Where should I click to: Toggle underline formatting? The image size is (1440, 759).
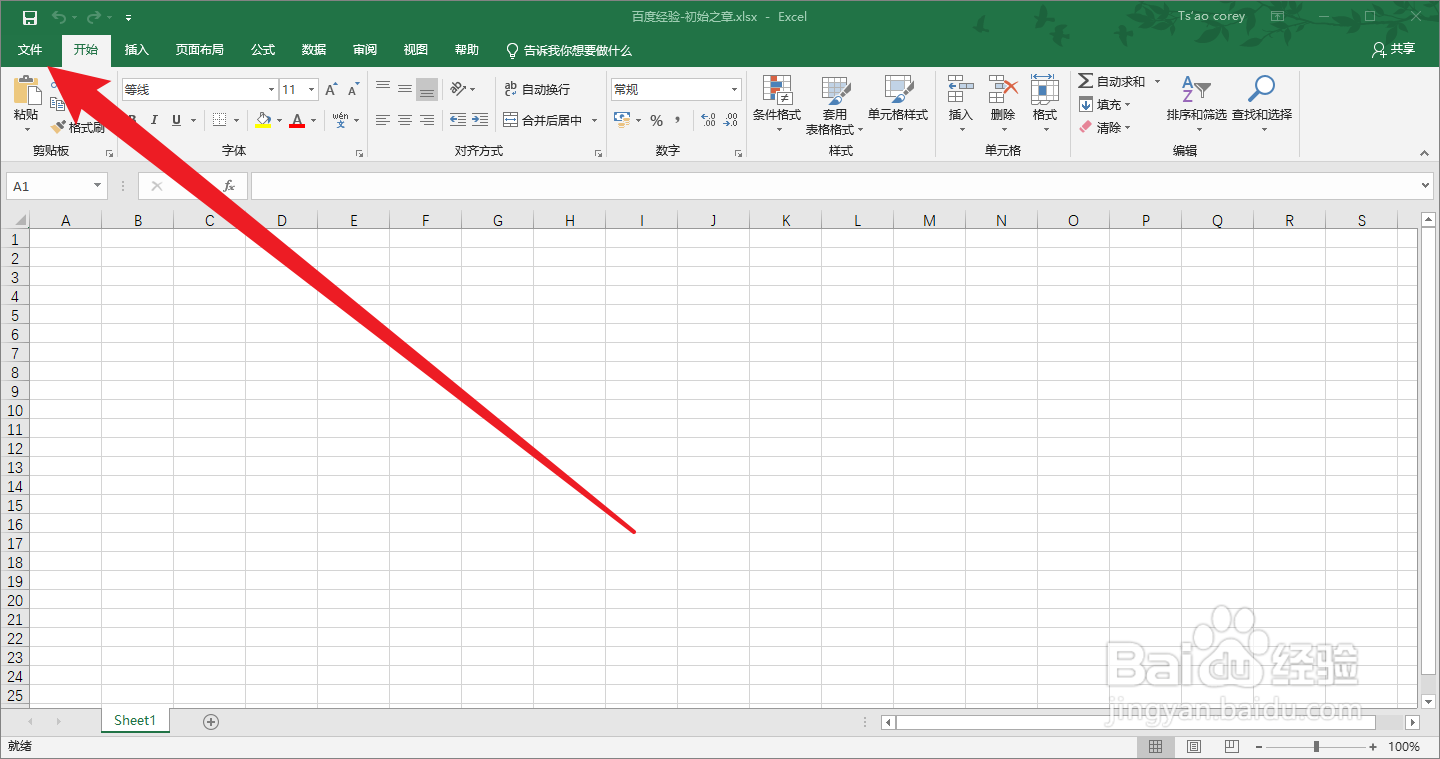click(x=177, y=120)
